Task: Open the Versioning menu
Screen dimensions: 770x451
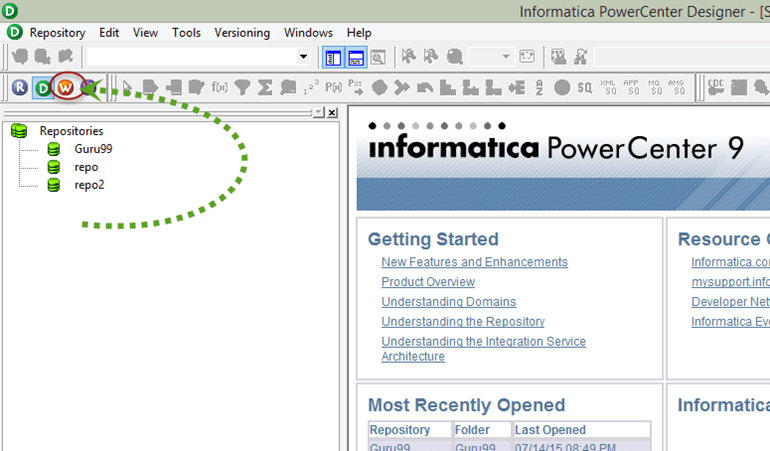Action: tap(242, 32)
